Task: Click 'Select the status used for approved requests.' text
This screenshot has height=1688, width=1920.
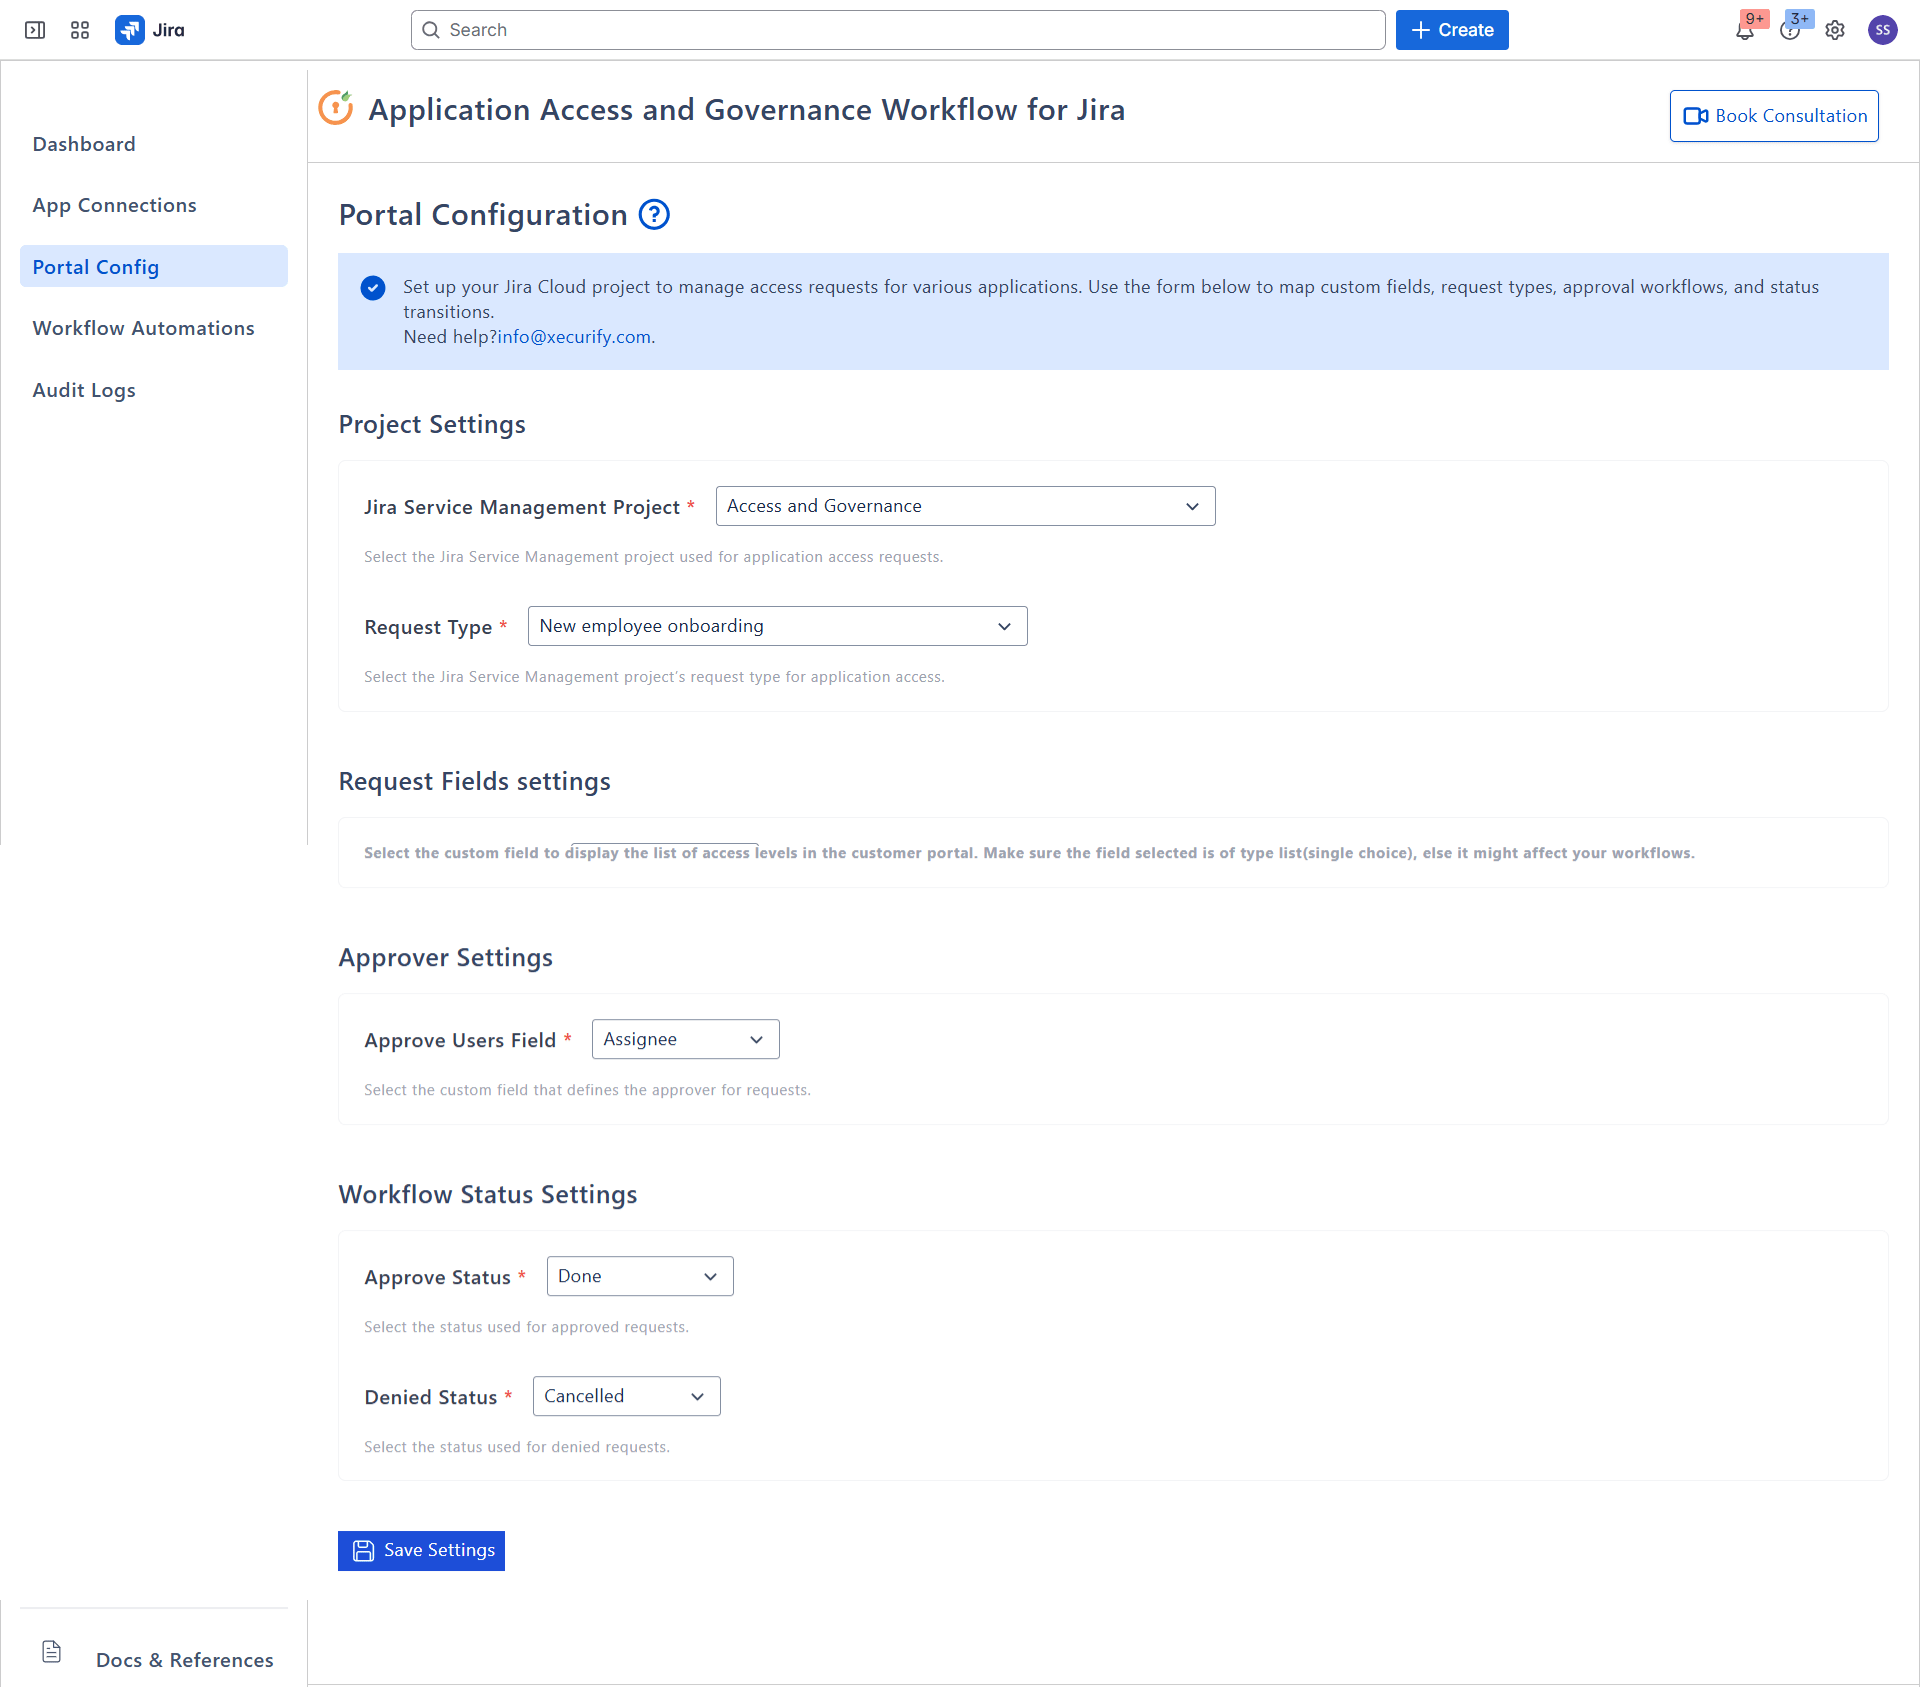Action: click(x=526, y=1327)
